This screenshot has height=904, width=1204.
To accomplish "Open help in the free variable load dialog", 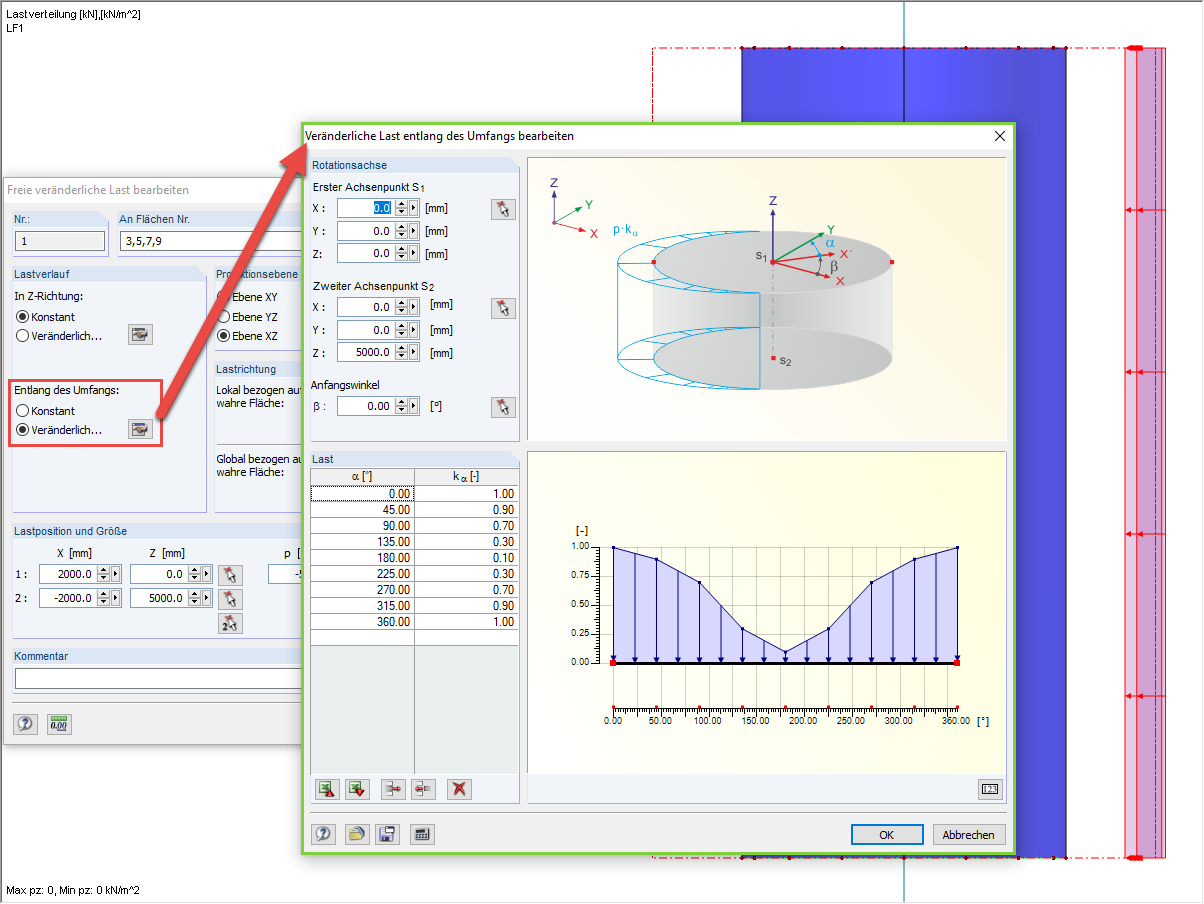I will tap(25, 724).
